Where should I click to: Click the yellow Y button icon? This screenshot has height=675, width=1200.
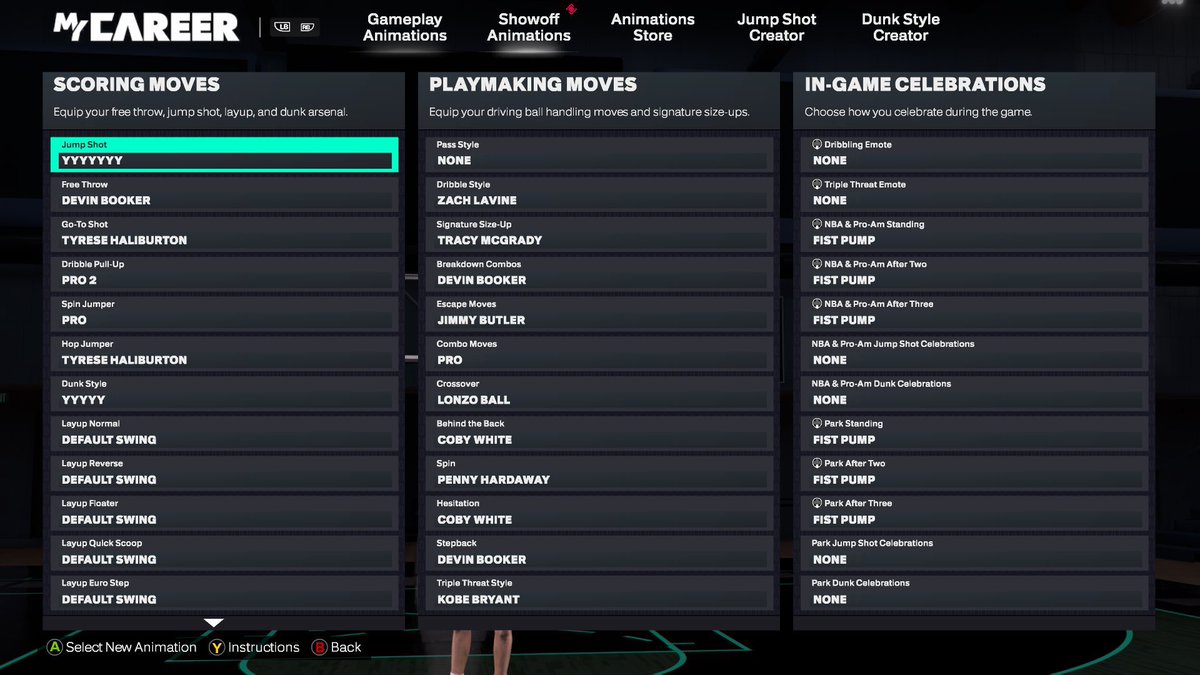pyautogui.click(x=217, y=648)
